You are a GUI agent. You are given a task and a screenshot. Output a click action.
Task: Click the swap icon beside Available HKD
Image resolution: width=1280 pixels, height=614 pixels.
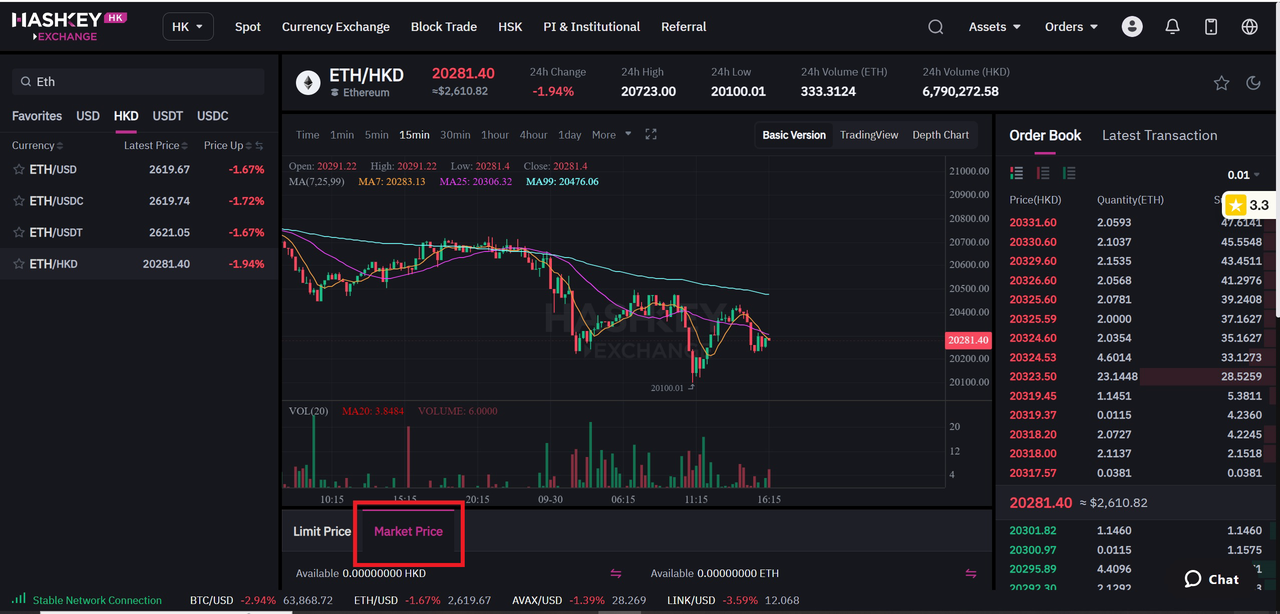[x=616, y=573]
